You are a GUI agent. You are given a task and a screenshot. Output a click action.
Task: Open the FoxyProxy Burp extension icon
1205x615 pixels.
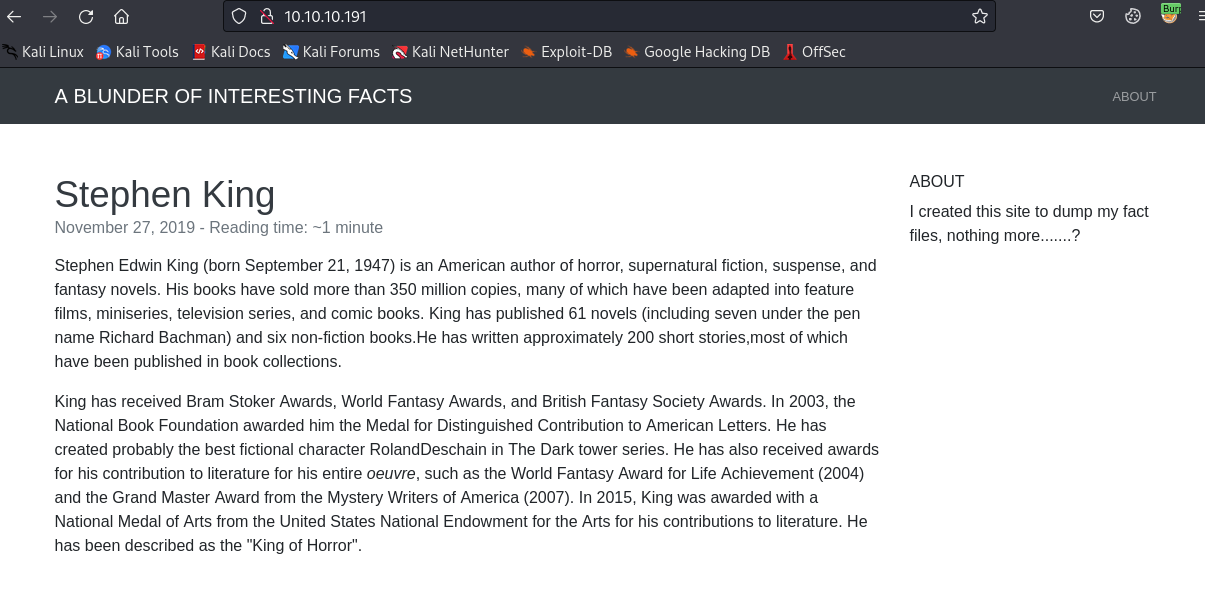(x=1169, y=14)
